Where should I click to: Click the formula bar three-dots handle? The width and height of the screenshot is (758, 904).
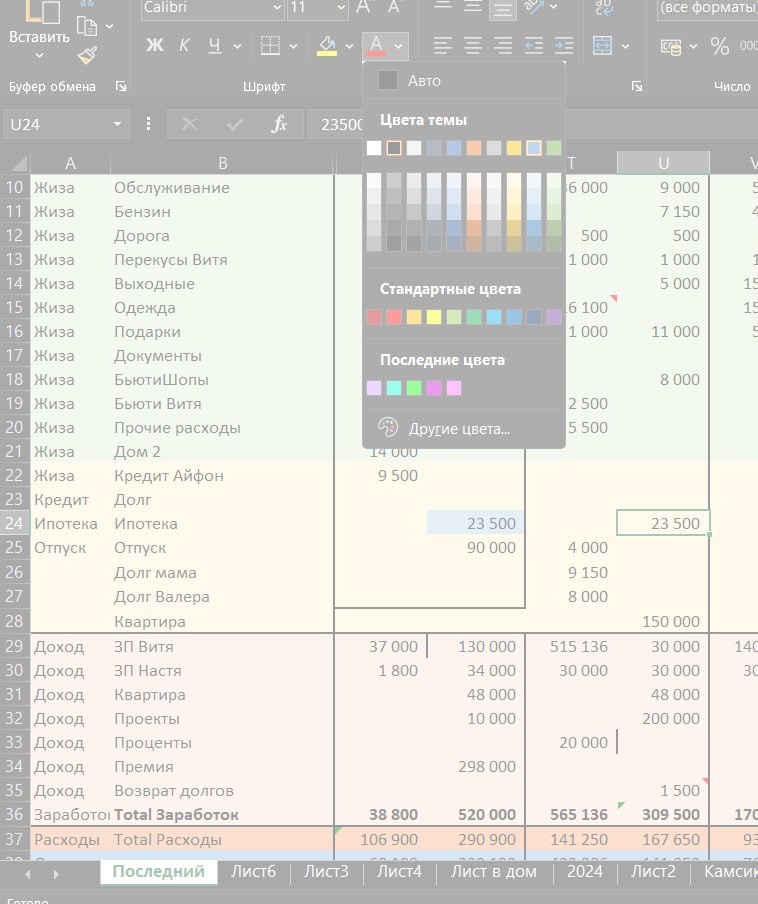tap(148, 124)
